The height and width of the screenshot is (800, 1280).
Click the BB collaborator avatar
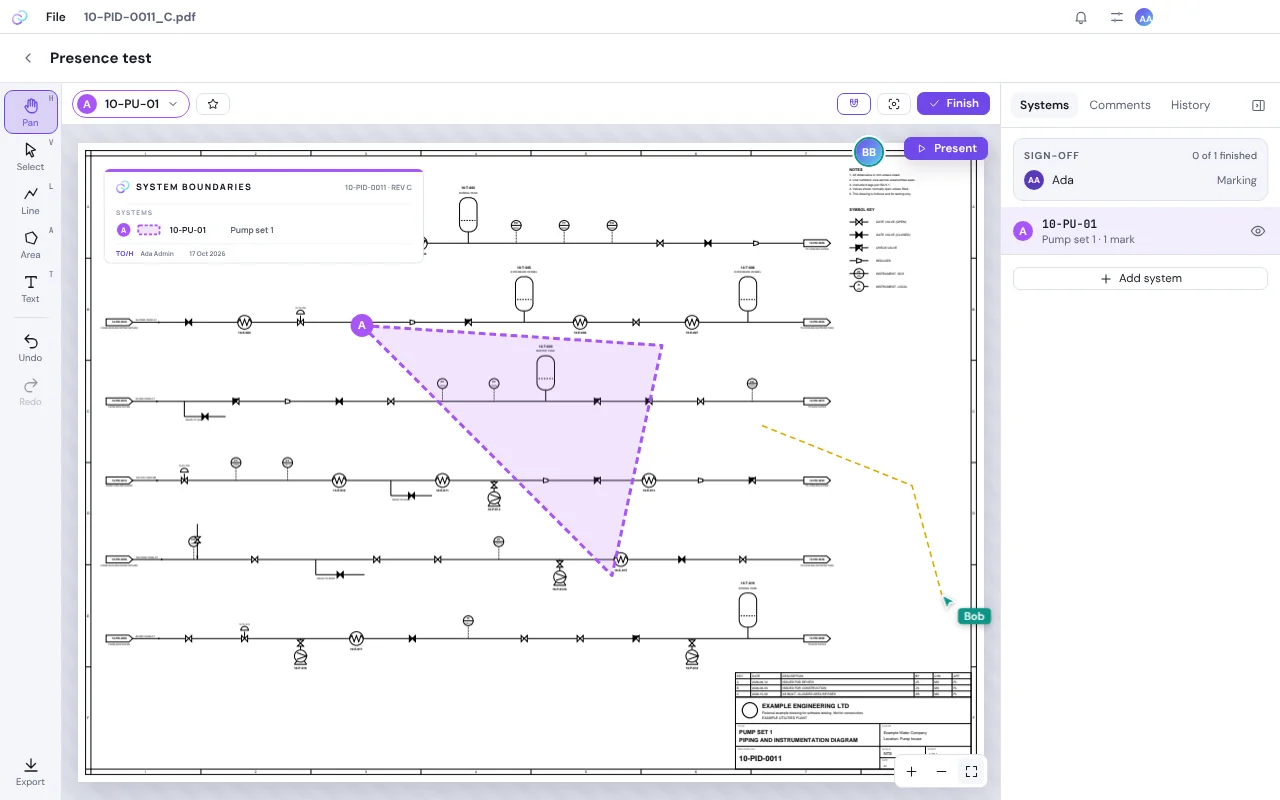click(x=869, y=152)
